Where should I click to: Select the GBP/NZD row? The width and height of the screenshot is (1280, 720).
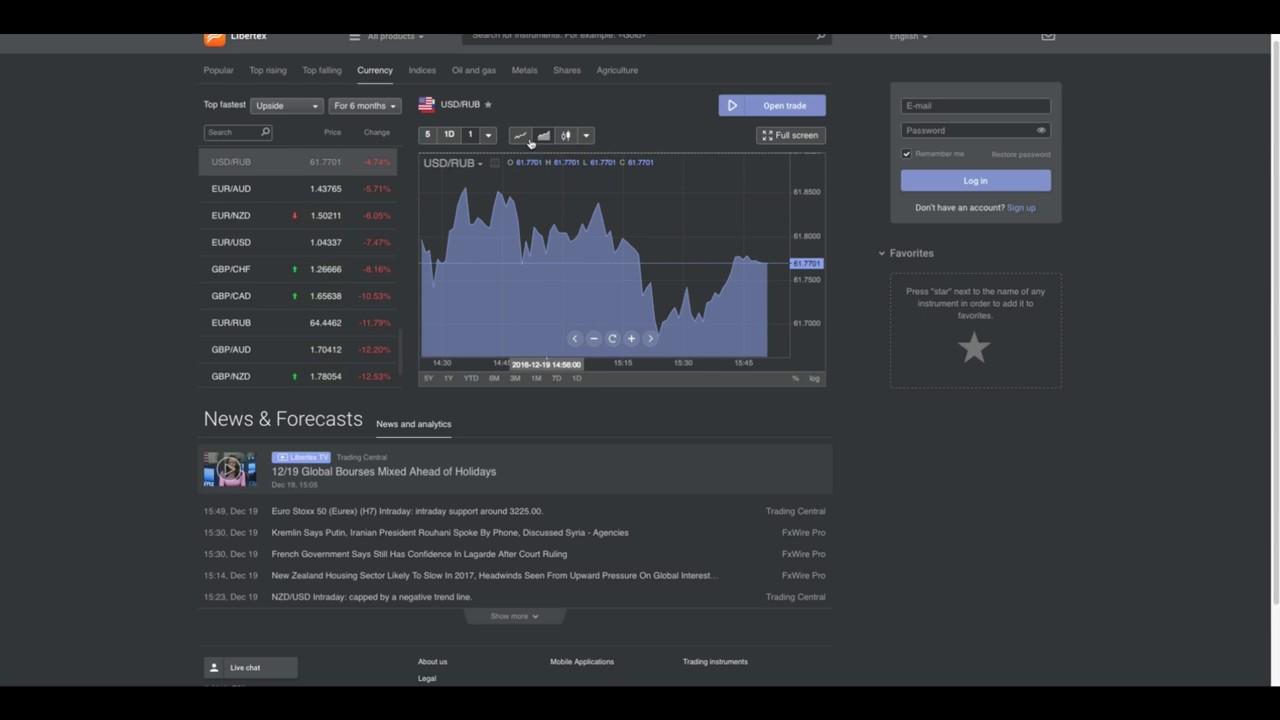coord(298,376)
